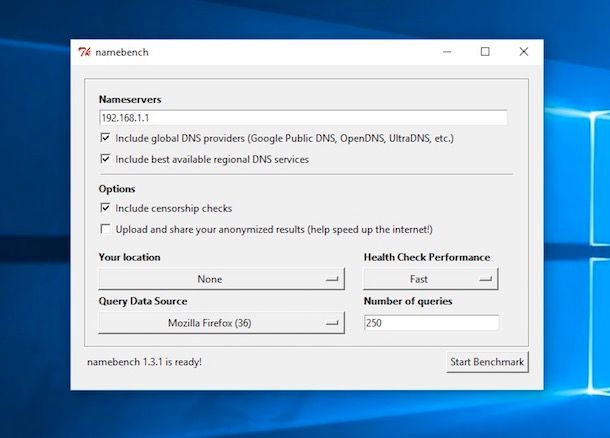Click 'namebench 1.3.1 is ready!' status text

point(144,362)
